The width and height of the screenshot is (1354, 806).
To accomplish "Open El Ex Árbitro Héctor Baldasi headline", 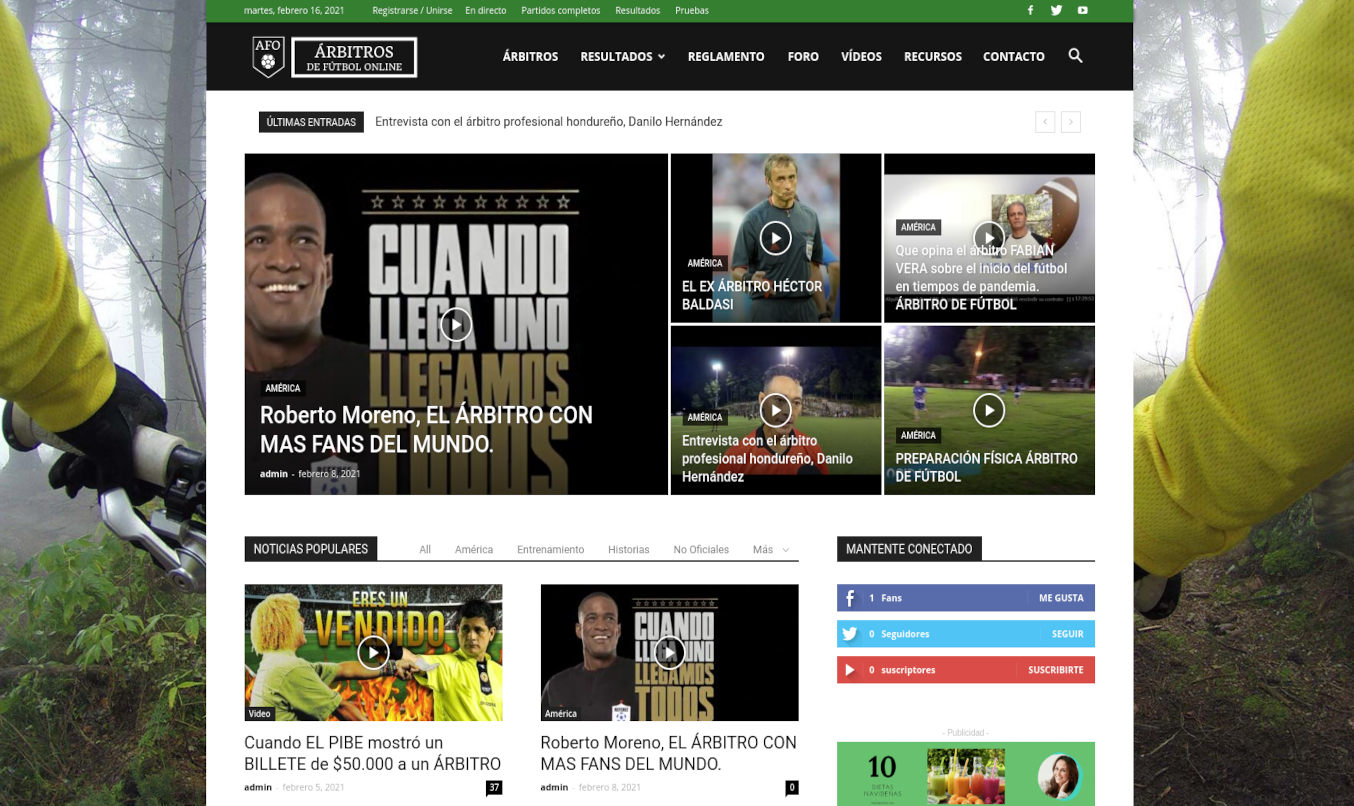I will pyautogui.click(x=752, y=295).
